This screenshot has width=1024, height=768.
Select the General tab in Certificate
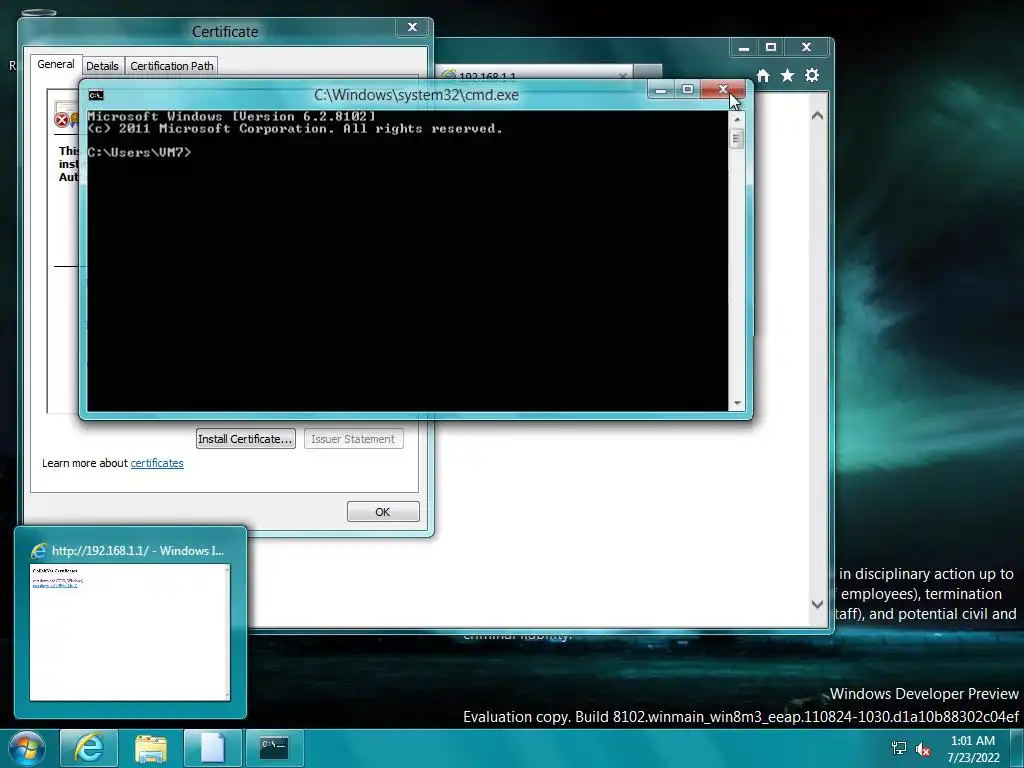[56, 64]
